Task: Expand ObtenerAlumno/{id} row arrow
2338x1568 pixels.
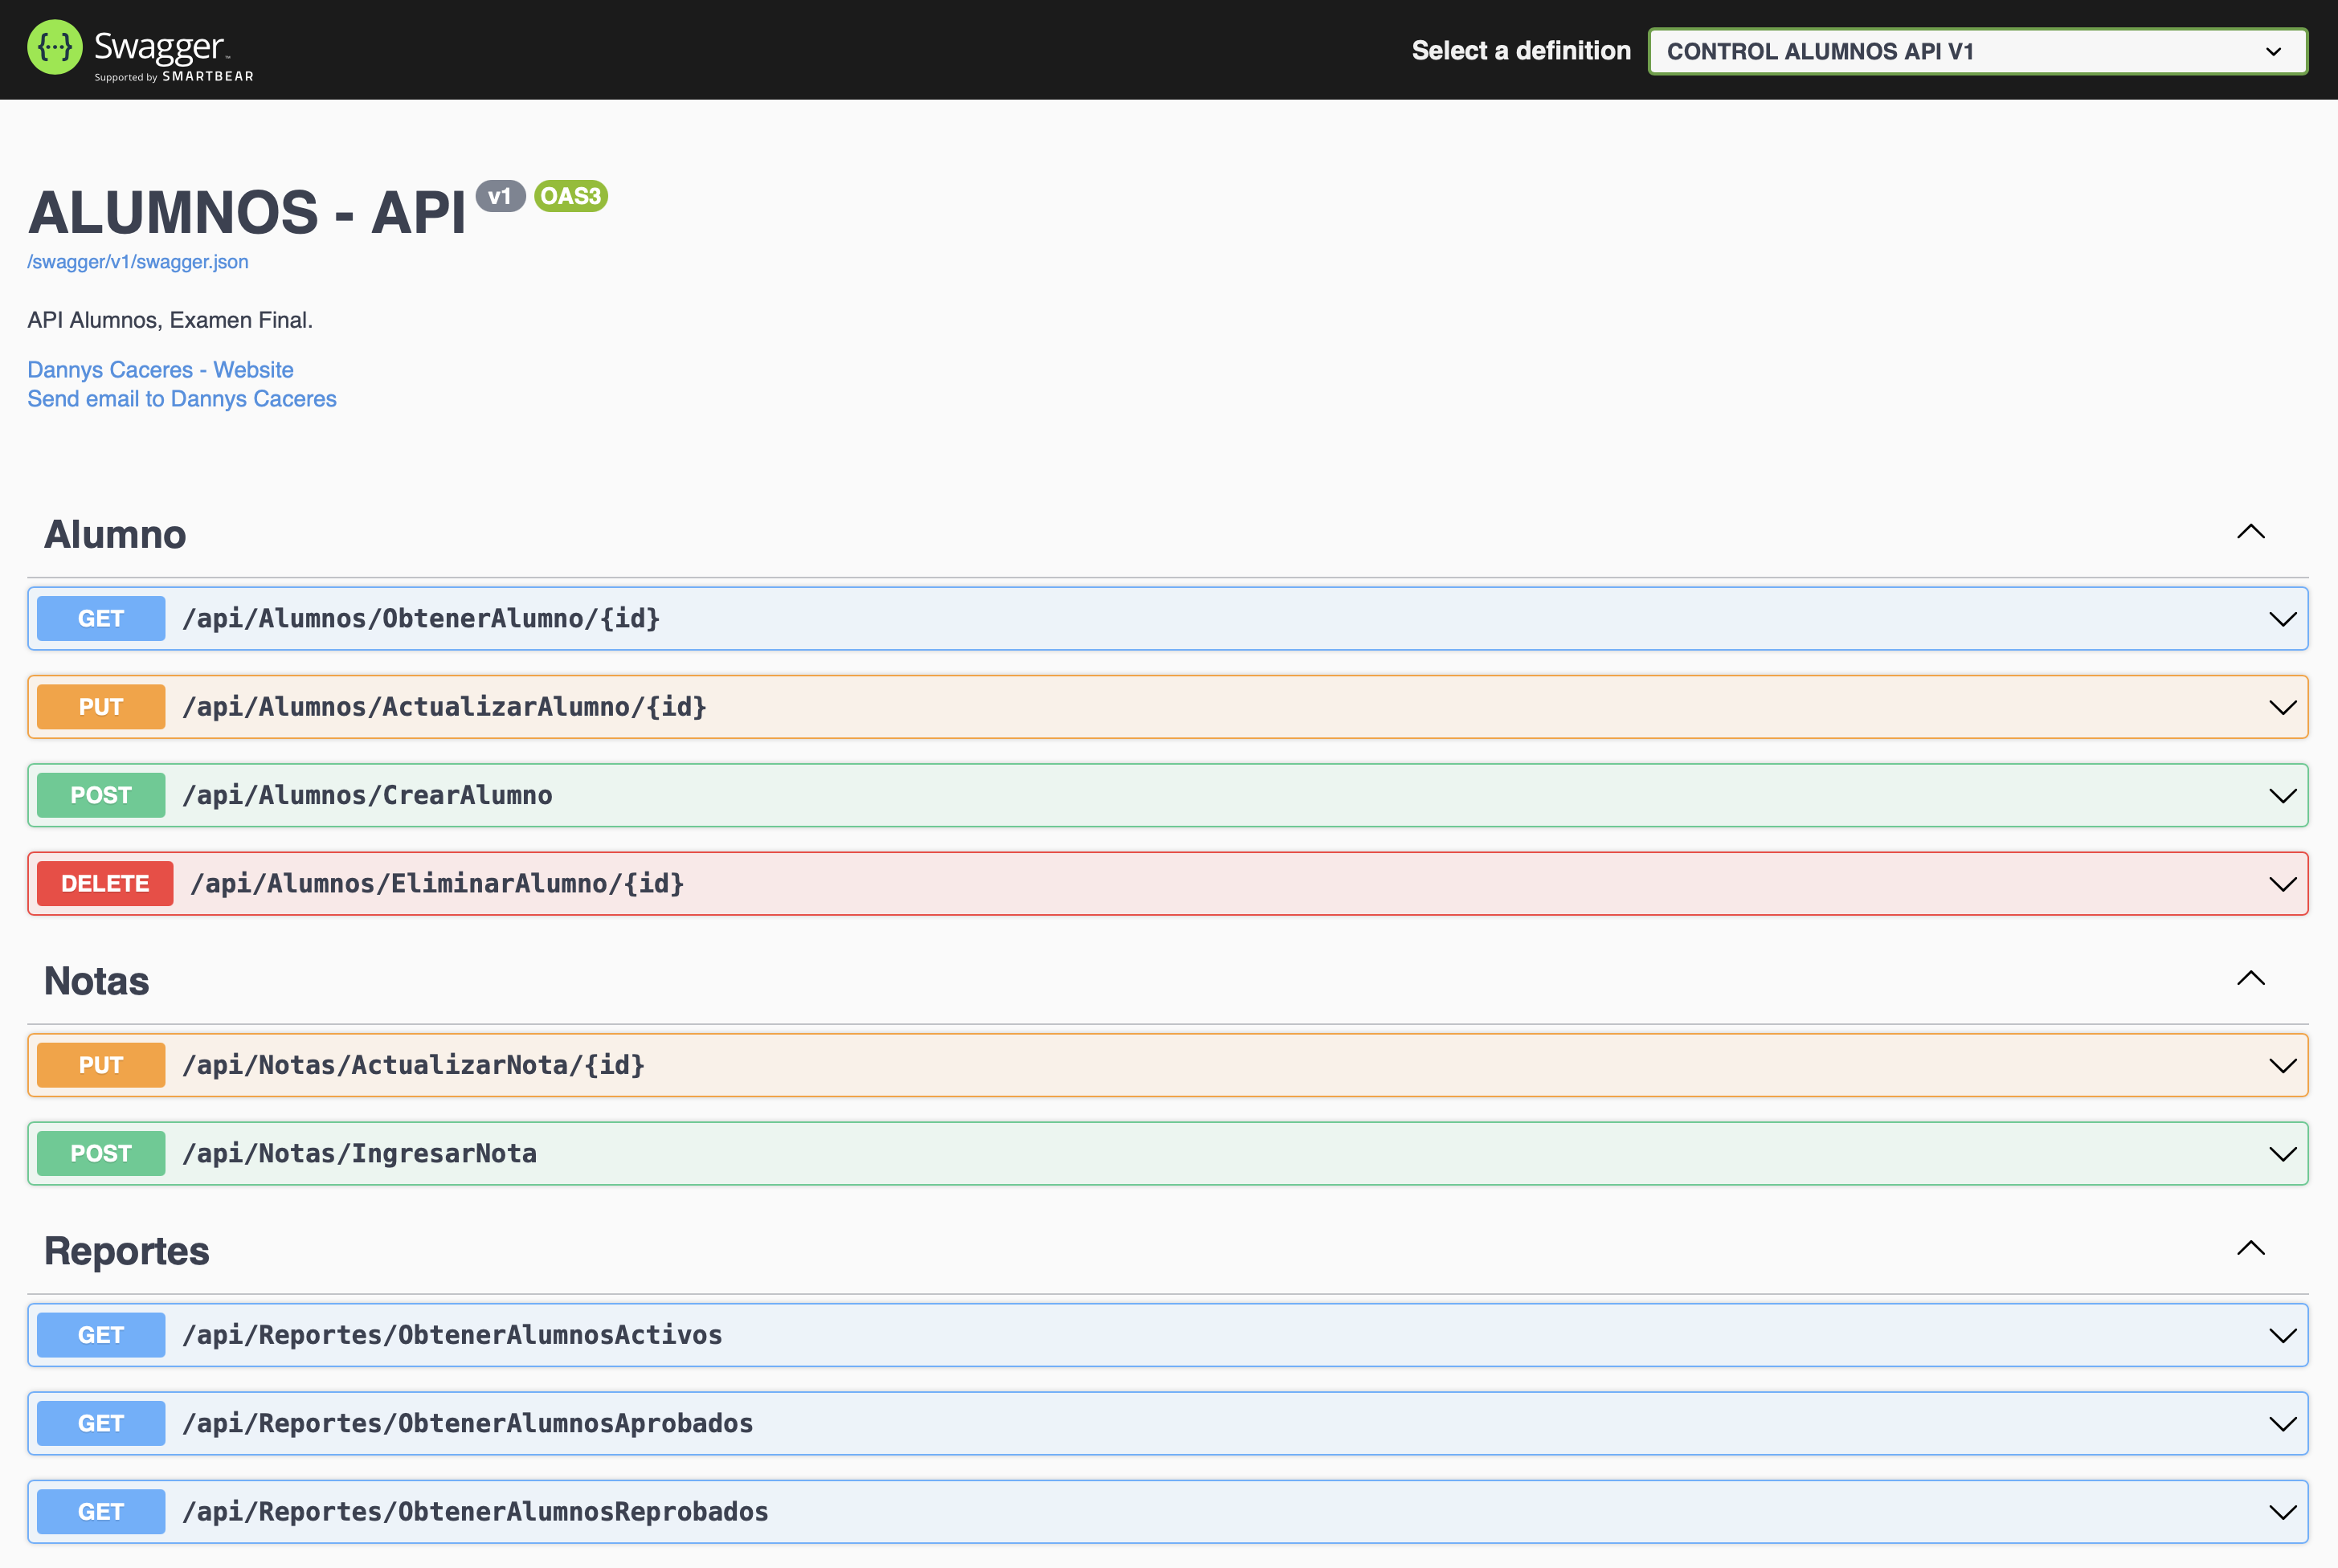Action: pyautogui.click(x=2282, y=620)
